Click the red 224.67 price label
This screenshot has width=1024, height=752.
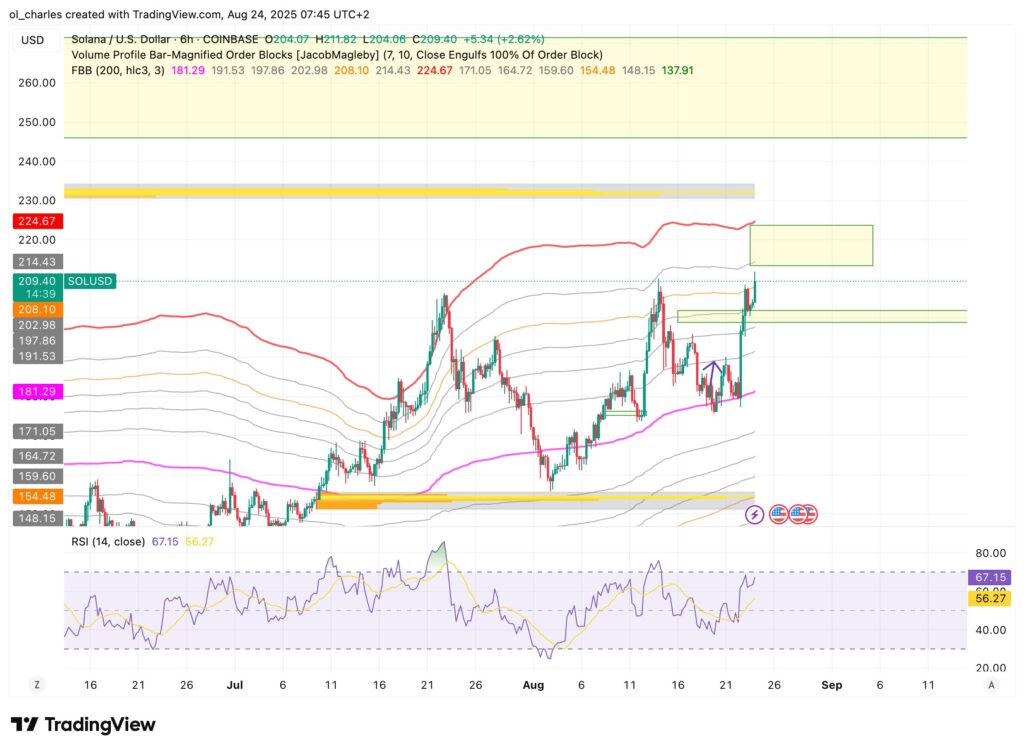coord(35,221)
